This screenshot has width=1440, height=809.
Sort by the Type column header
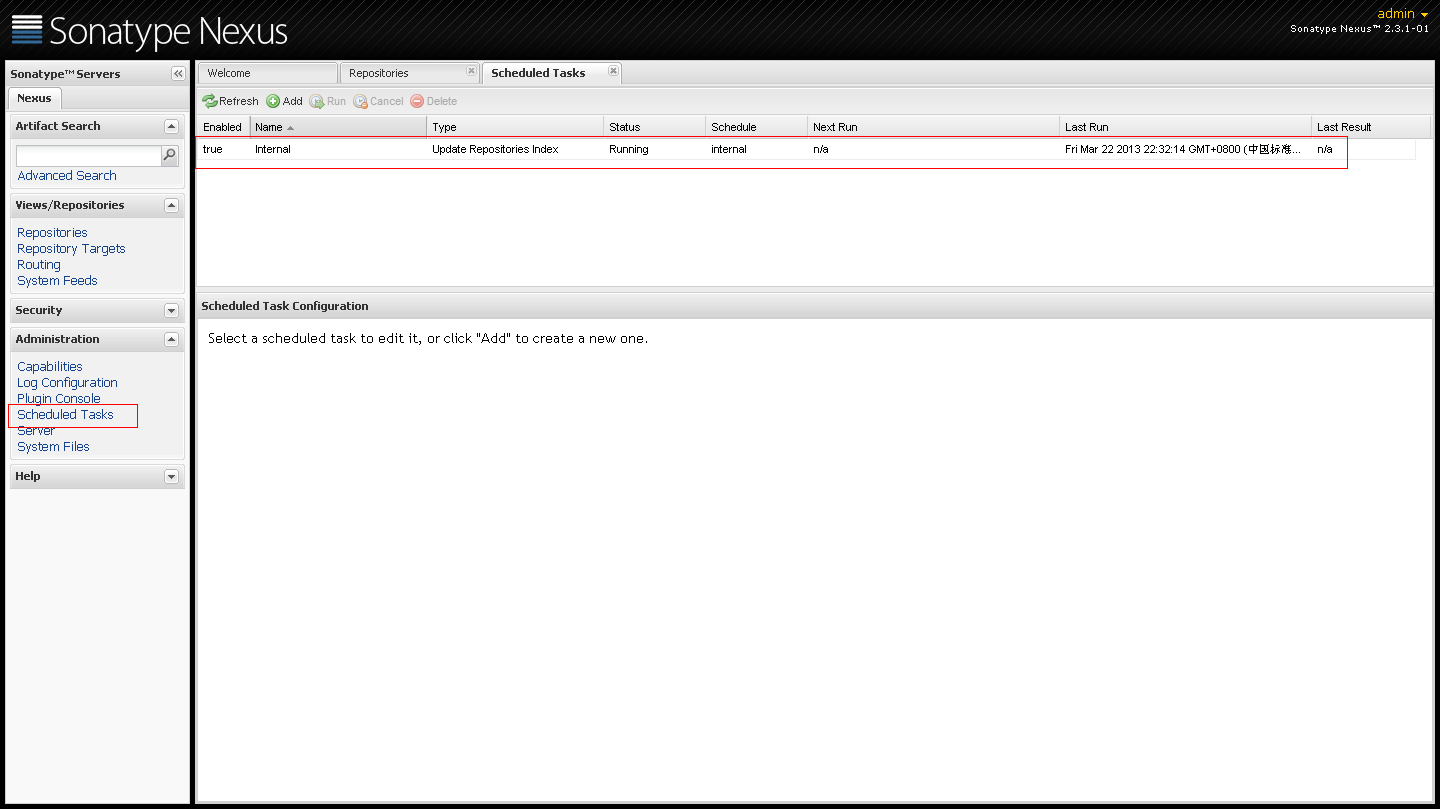(x=515, y=127)
